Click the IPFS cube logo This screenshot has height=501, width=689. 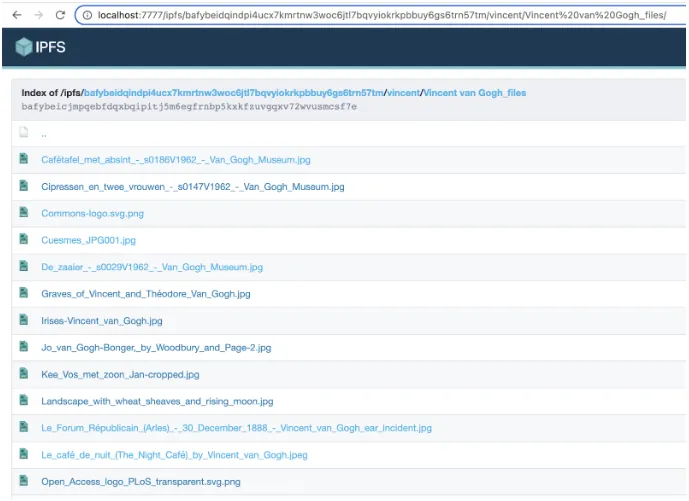24,47
